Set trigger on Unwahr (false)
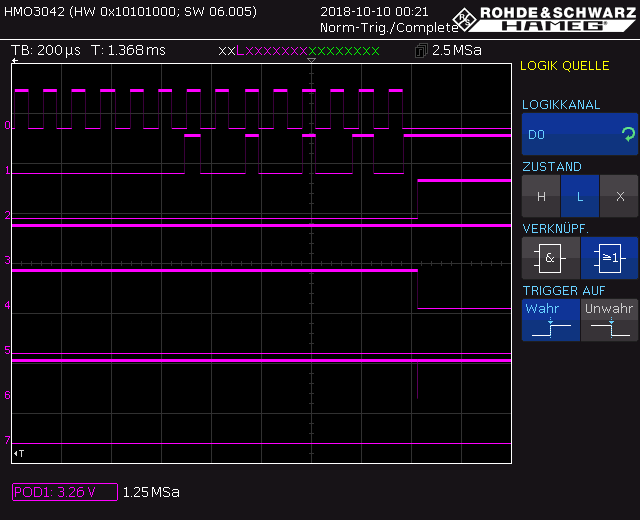This screenshot has width=640, height=520. (x=609, y=320)
